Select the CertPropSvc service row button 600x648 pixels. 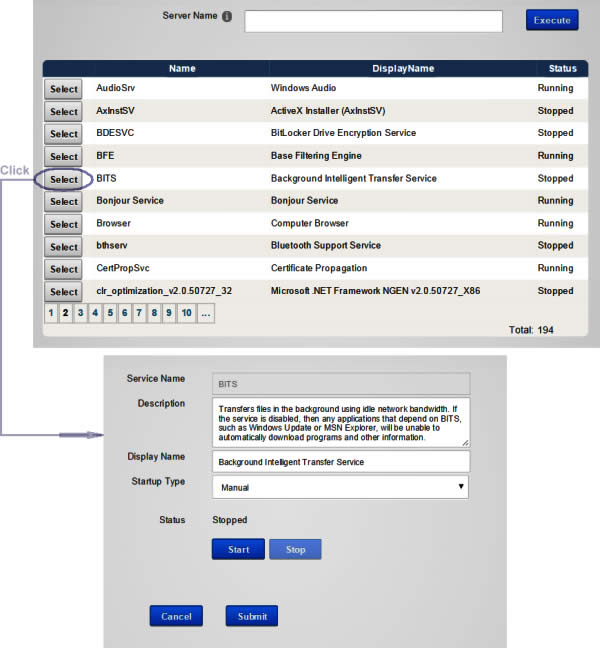(x=64, y=269)
